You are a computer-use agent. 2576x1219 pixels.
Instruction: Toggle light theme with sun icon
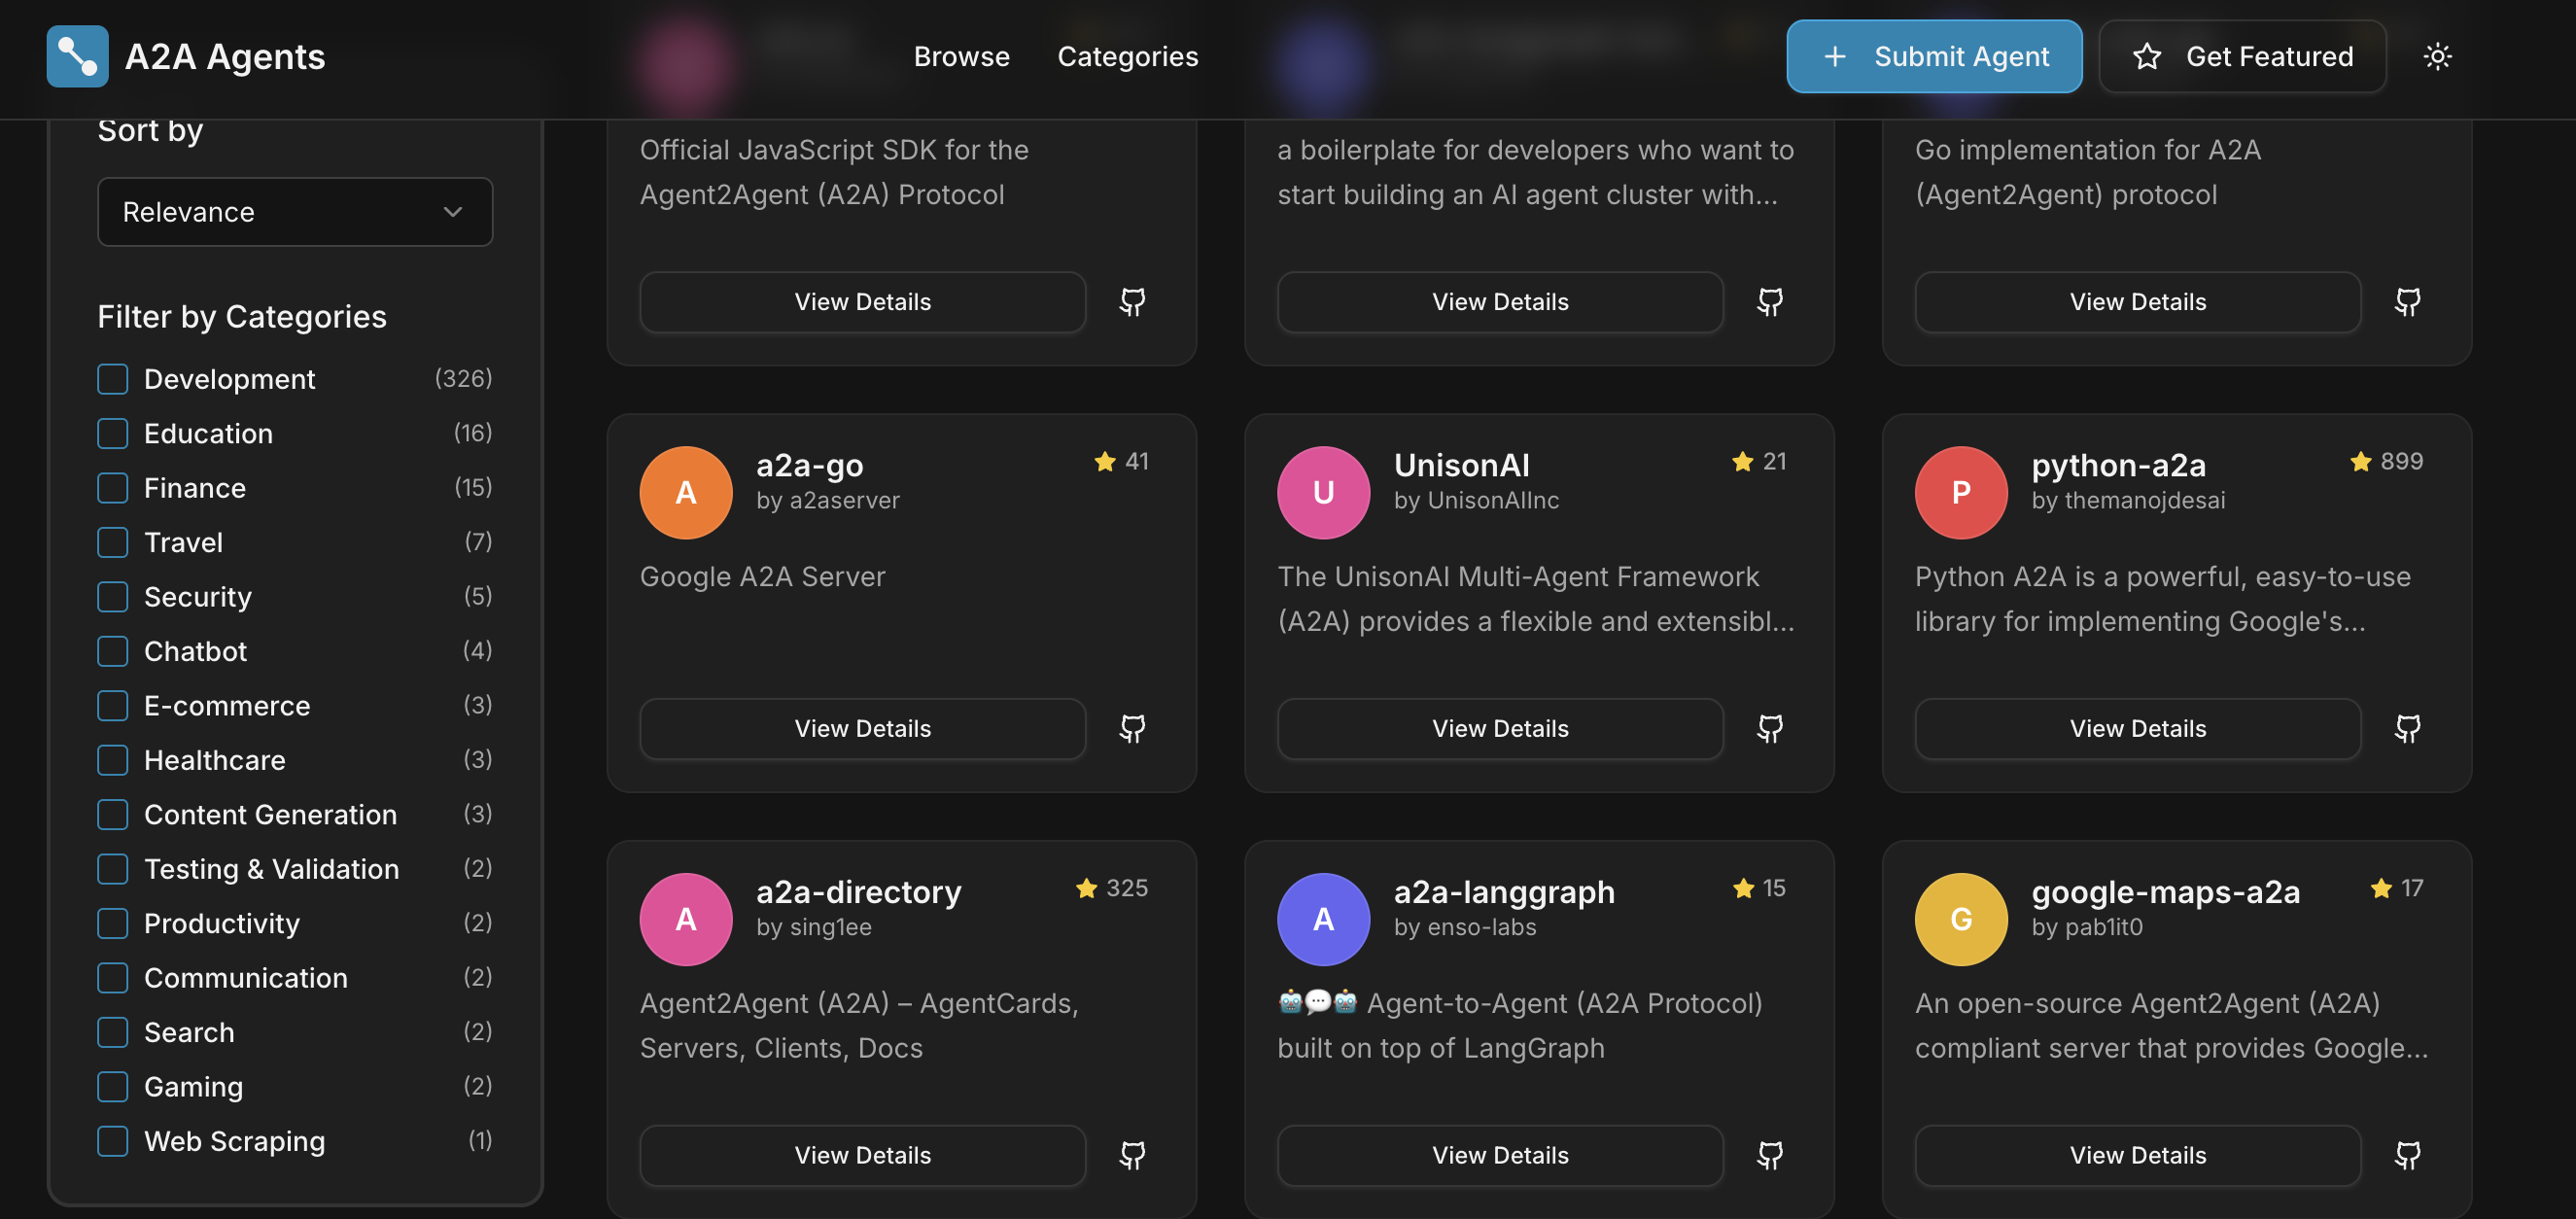coord(2437,57)
